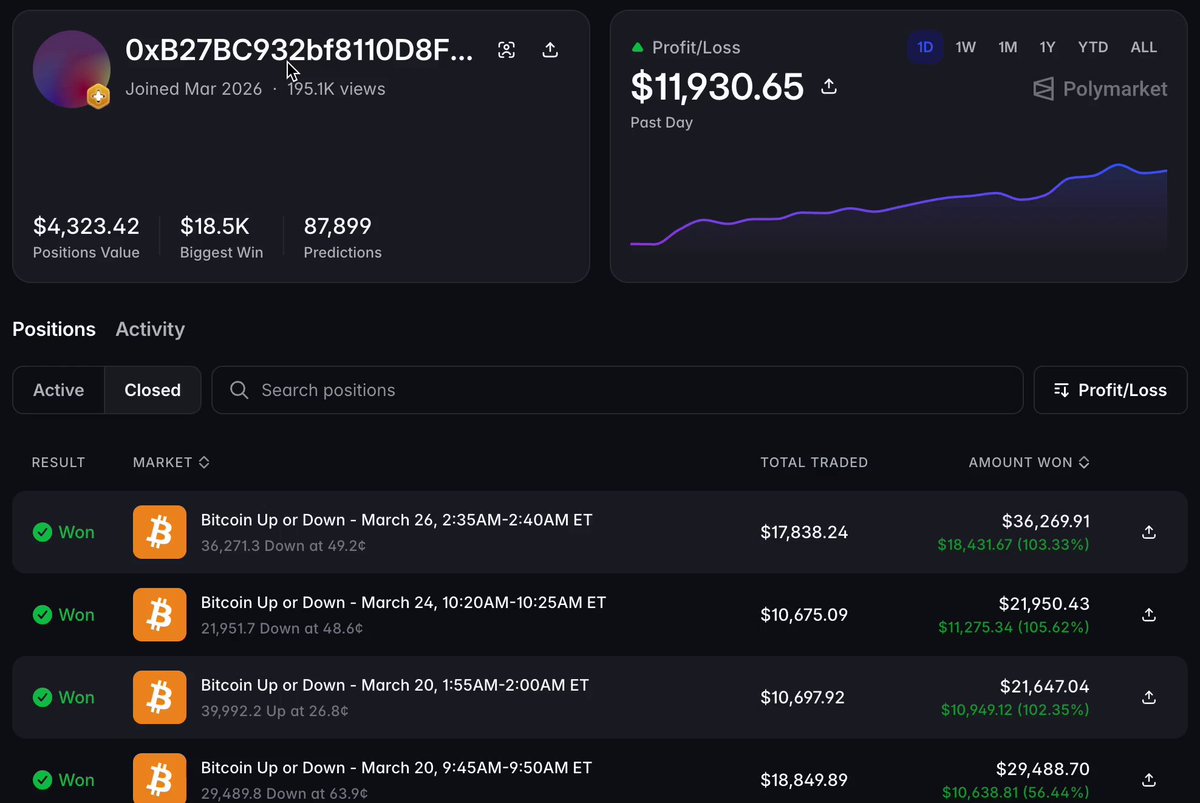Click the Bitcoin icon for March 24 10:20AM market
Screen dimensions: 1200x803
click(x=160, y=614)
